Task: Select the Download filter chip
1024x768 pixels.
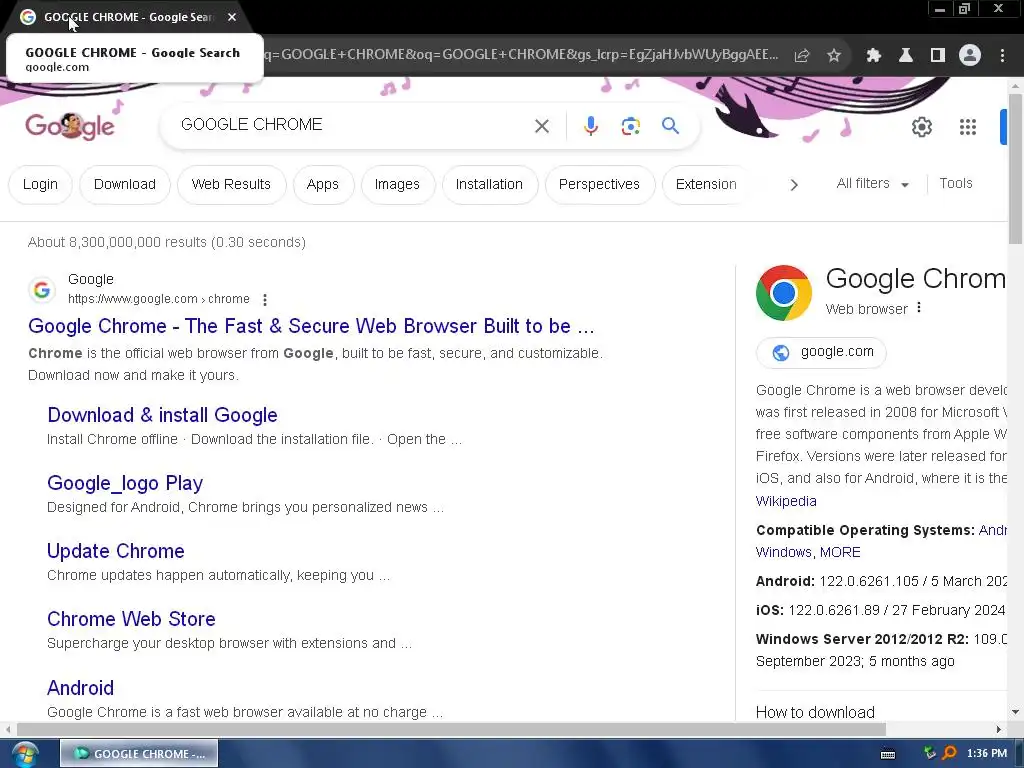Action: (x=125, y=185)
